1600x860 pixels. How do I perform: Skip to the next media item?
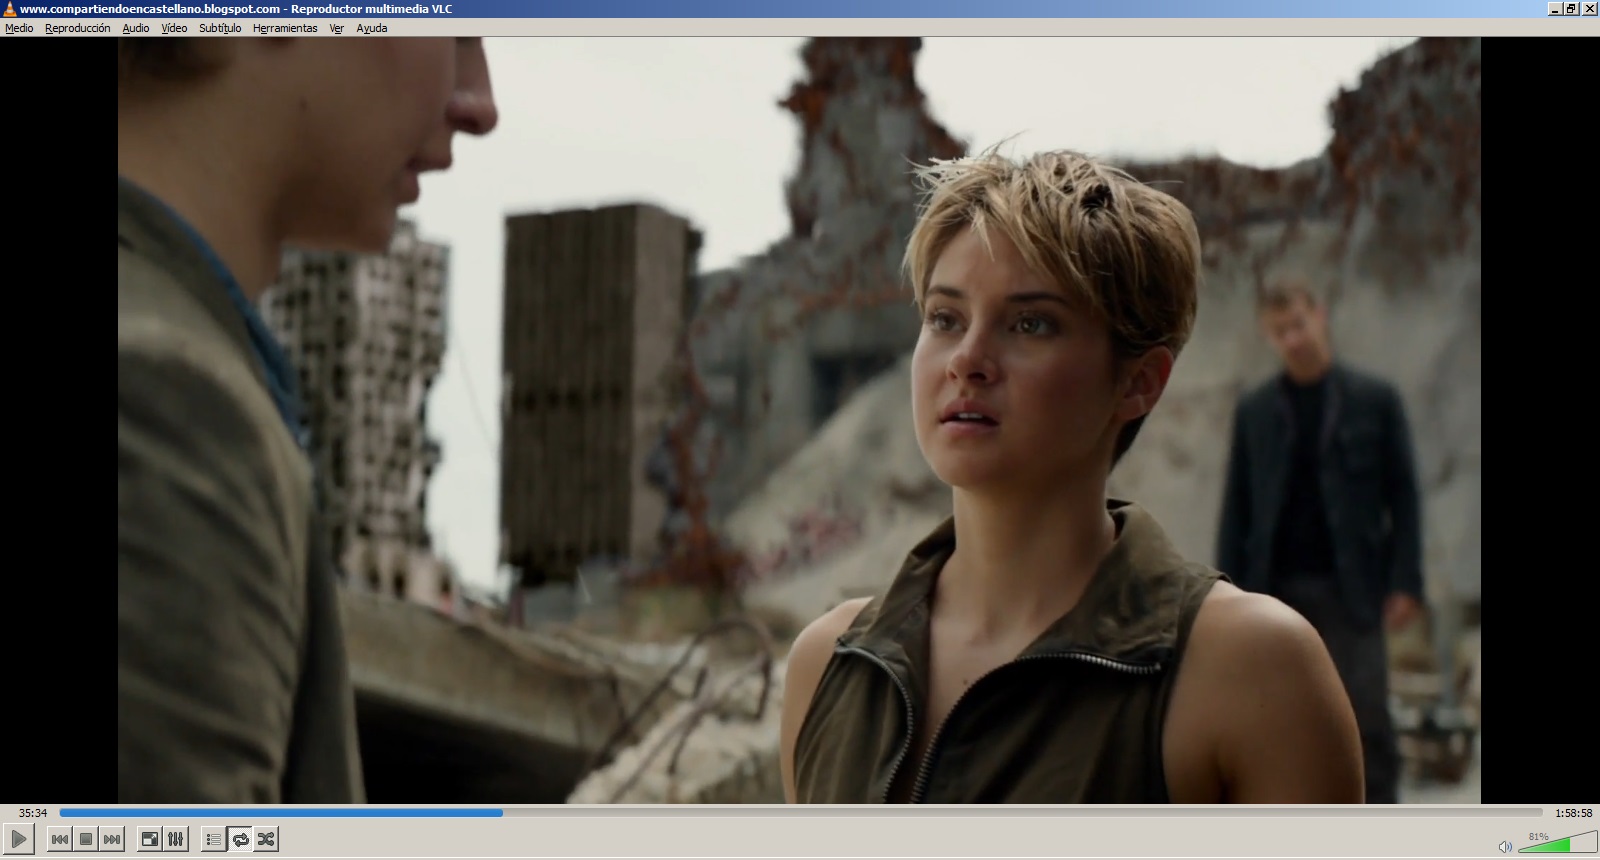(112, 839)
